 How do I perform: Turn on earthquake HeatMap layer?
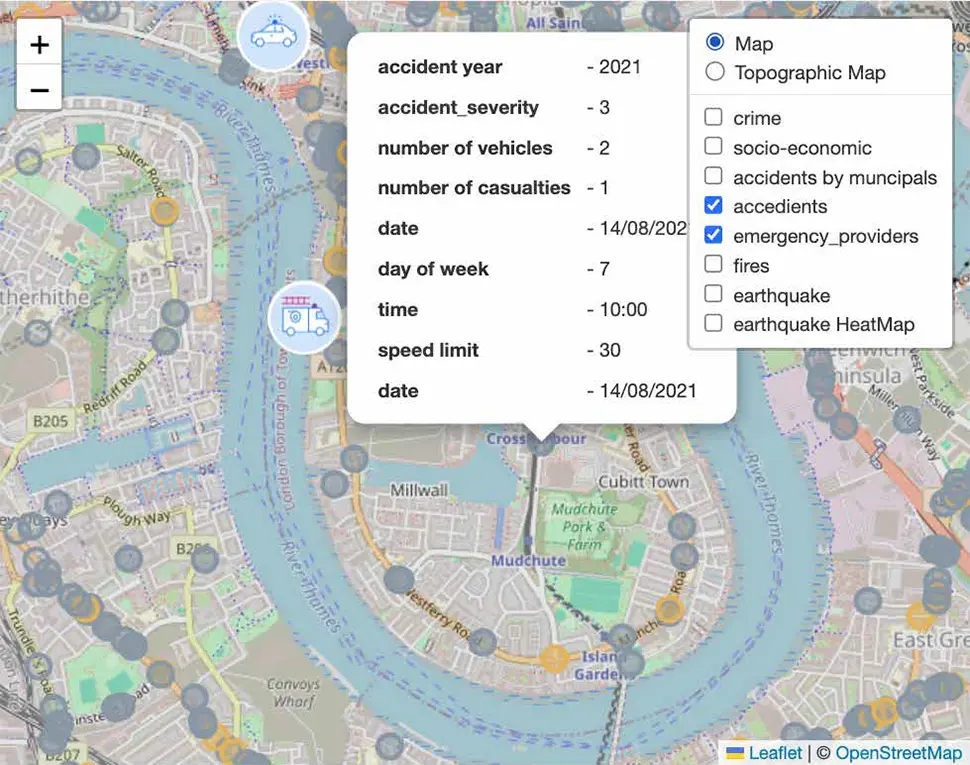(713, 323)
